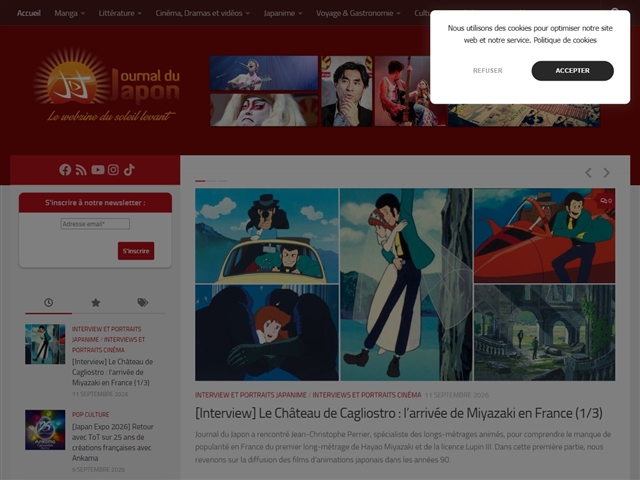
Task: Open main headline Le Château de Cagliostro
Action: (x=399, y=413)
